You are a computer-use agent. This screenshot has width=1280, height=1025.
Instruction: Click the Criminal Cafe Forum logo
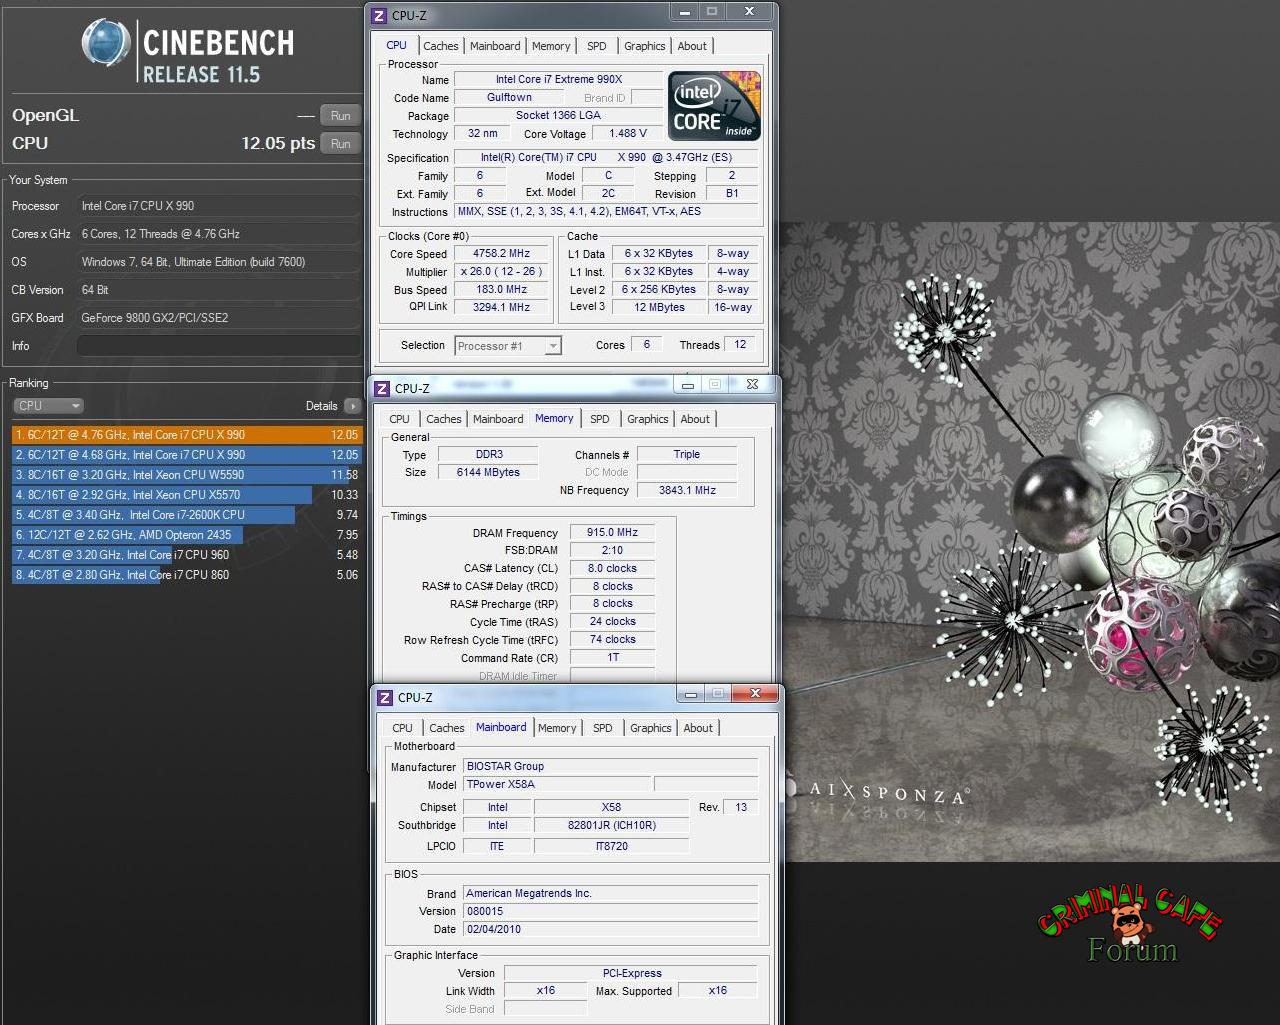(1130, 923)
